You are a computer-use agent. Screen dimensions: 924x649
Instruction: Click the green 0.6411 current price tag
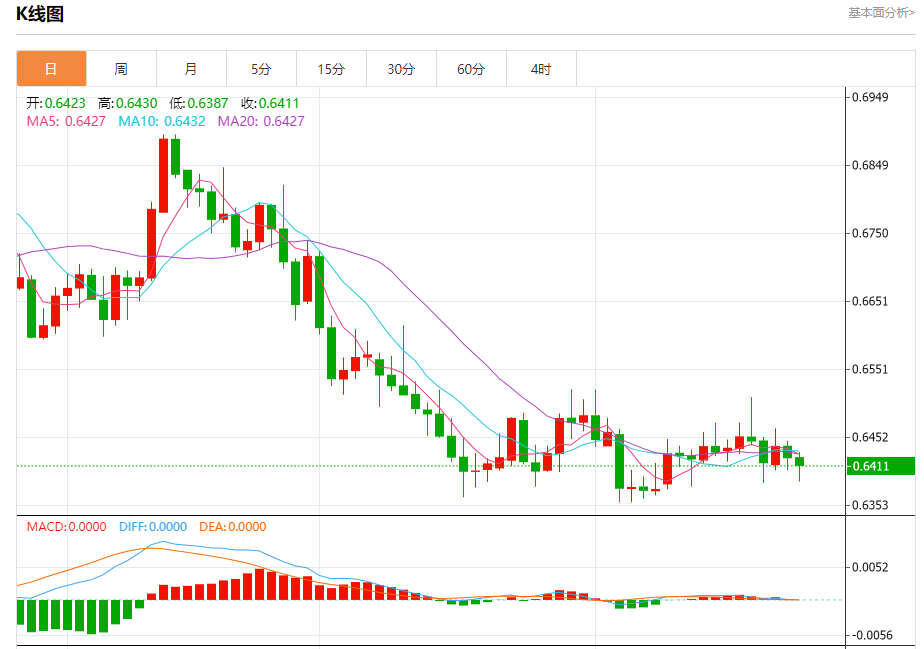pyautogui.click(x=880, y=466)
